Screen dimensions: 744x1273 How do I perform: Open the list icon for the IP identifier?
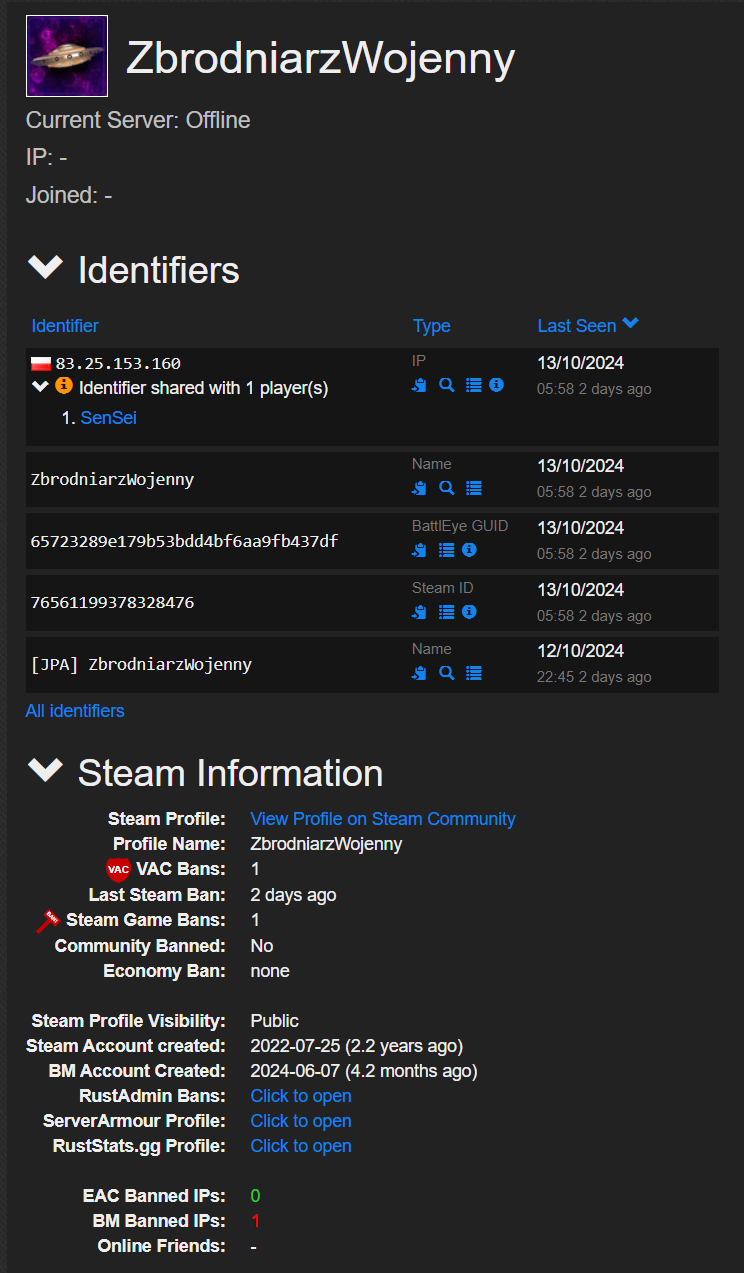(x=474, y=385)
